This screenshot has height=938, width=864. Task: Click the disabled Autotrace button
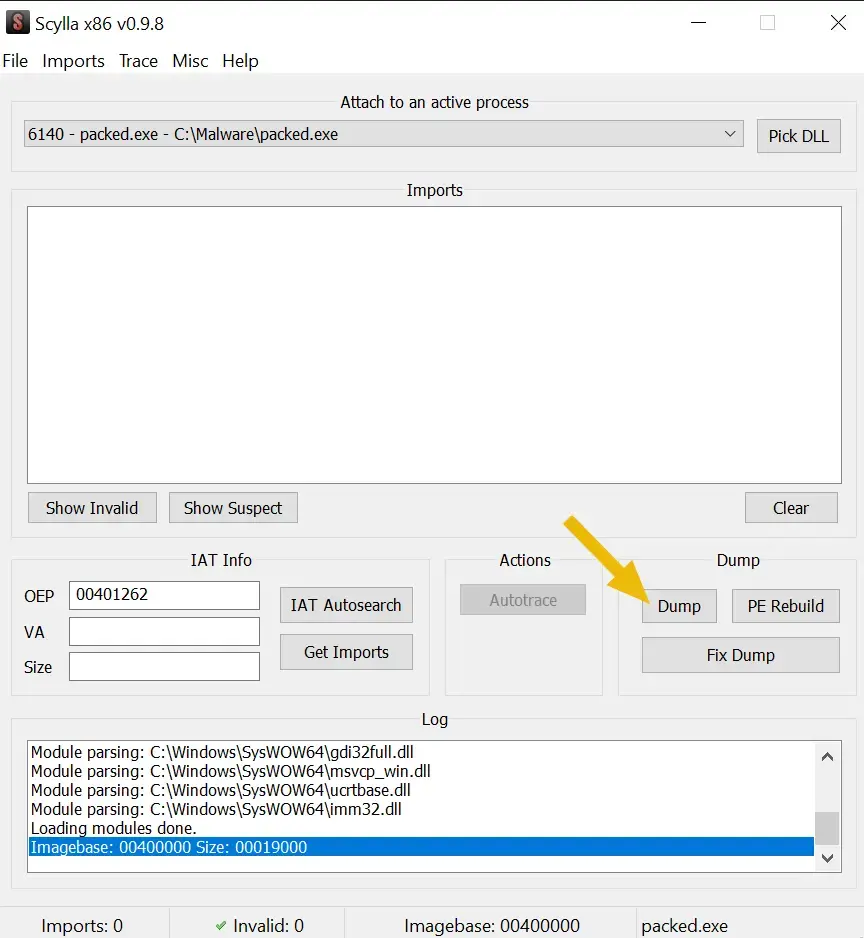523,599
